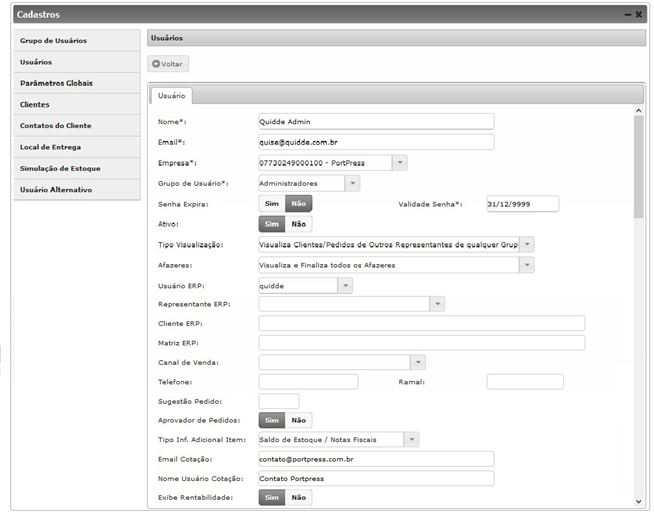The image size is (654, 513).
Task: Click the Validade Senha date field
Action: click(523, 204)
